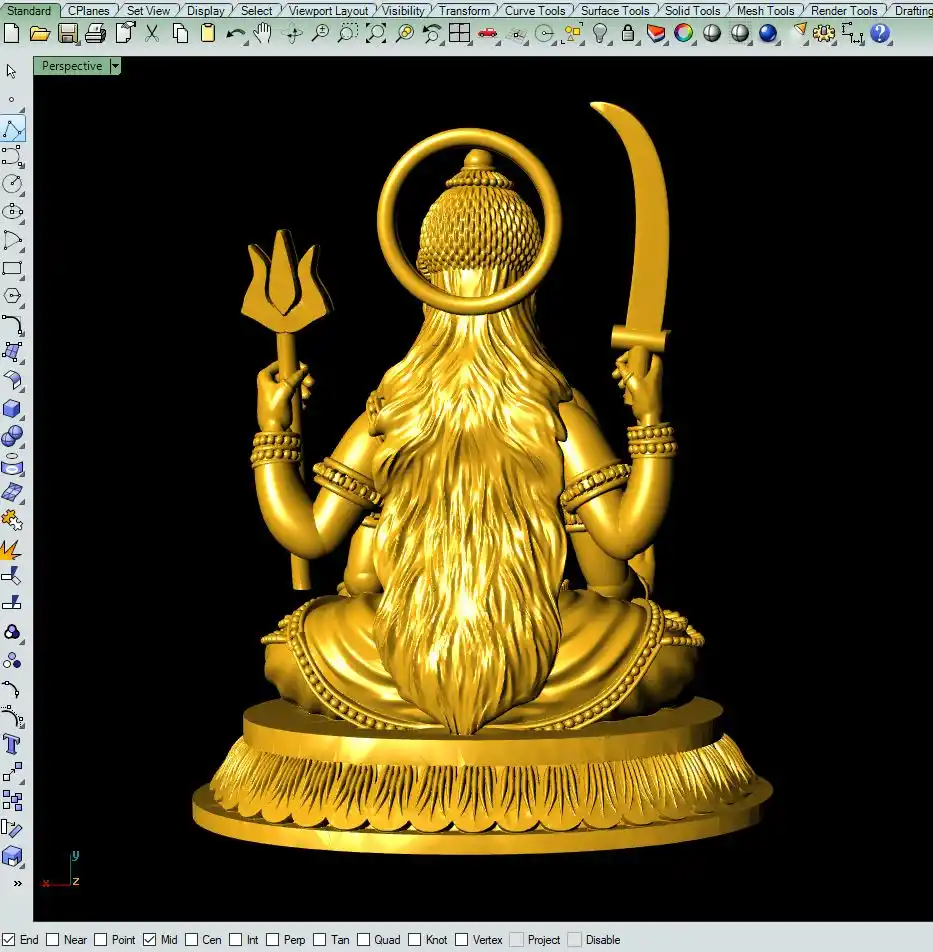Click the Perspective viewport title label
The height and width of the screenshot is (952, 933).
pyautogui.click(x=71, y=66)
